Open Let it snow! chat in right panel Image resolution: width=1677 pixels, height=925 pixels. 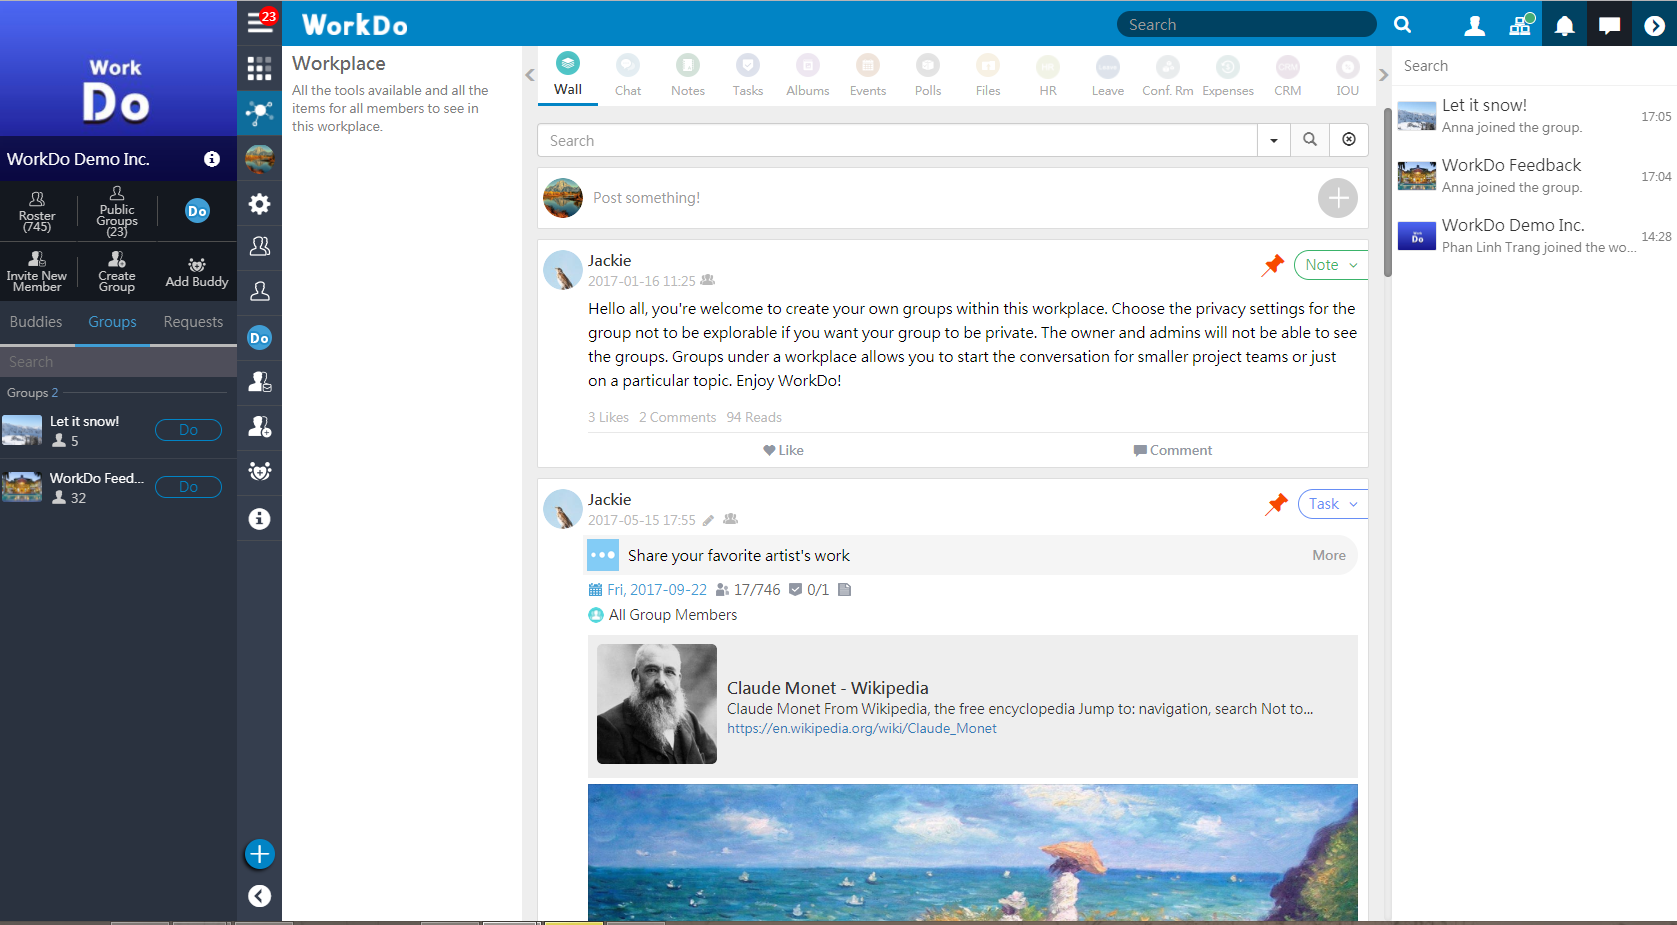coord(1534,116)
